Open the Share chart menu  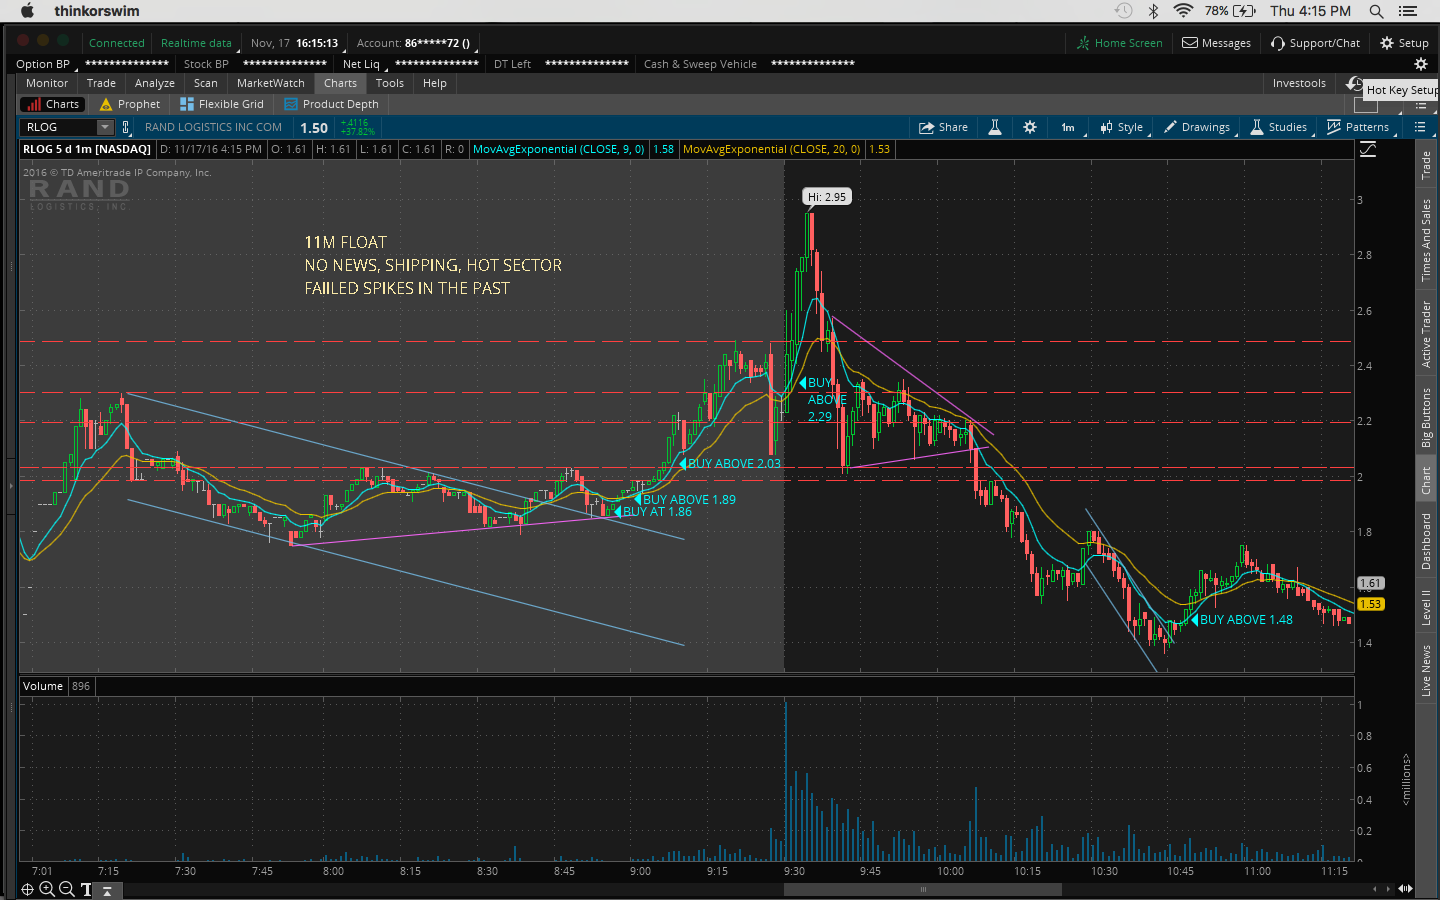(943, 127)
